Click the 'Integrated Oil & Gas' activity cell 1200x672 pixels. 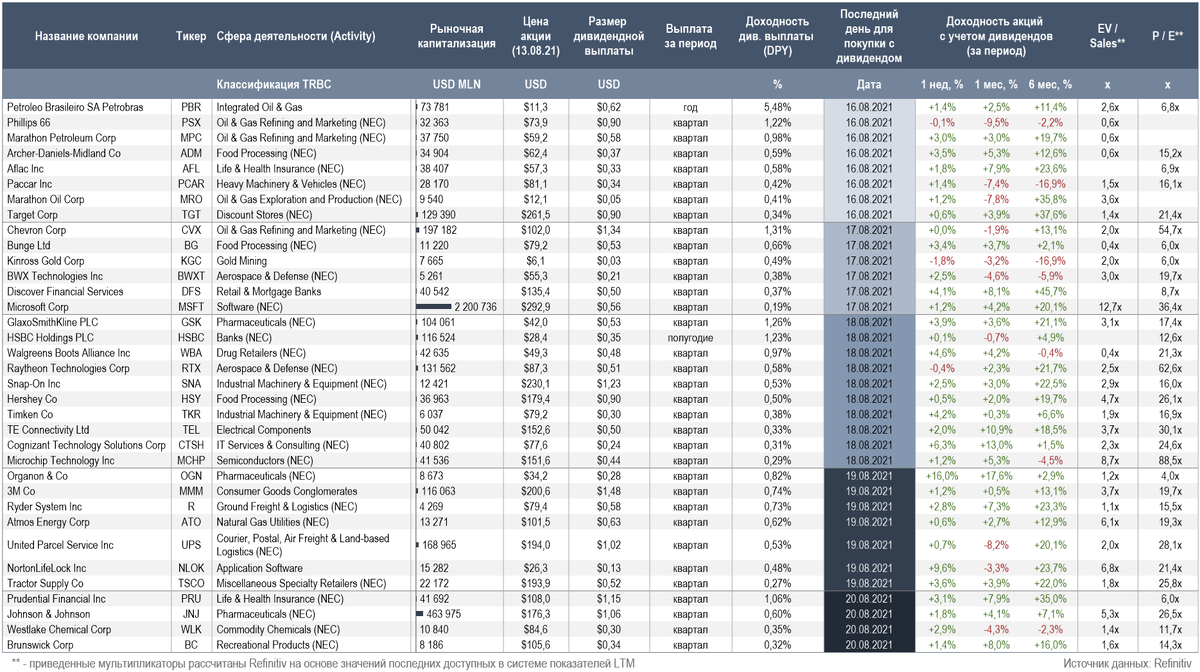pos(259,106)
